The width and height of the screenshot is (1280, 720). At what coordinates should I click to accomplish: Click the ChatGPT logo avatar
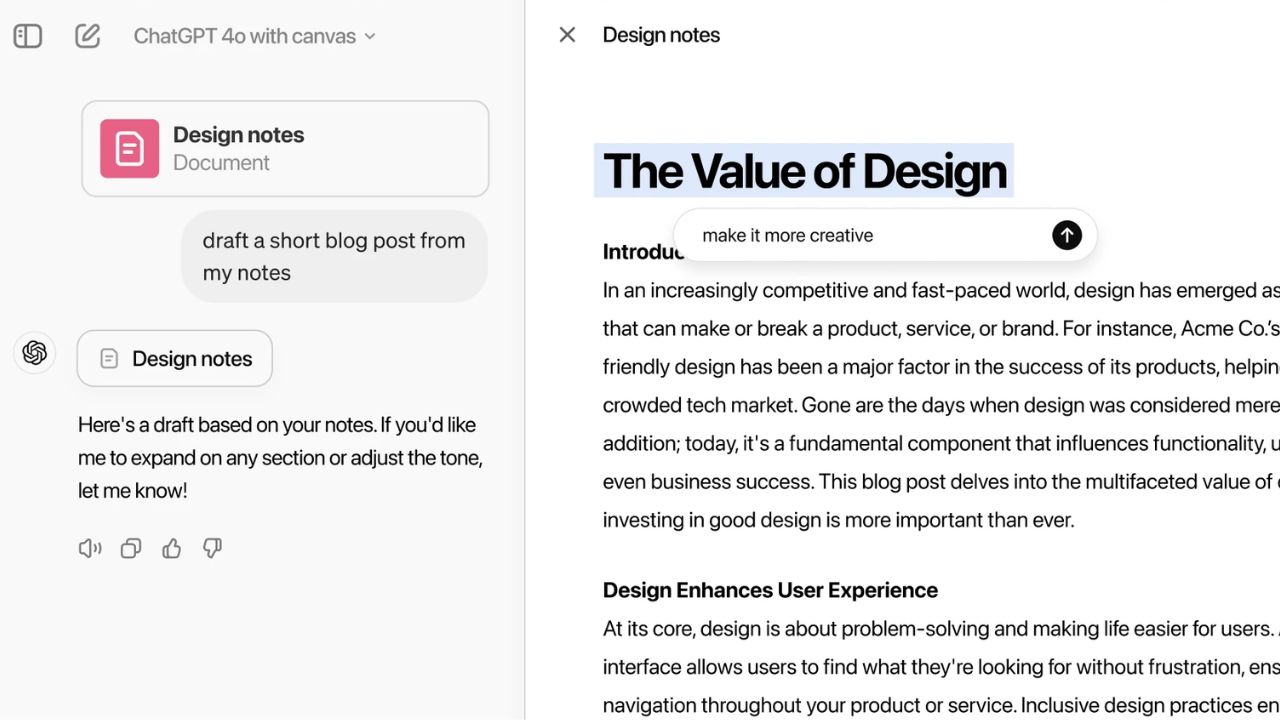point(35,353)
